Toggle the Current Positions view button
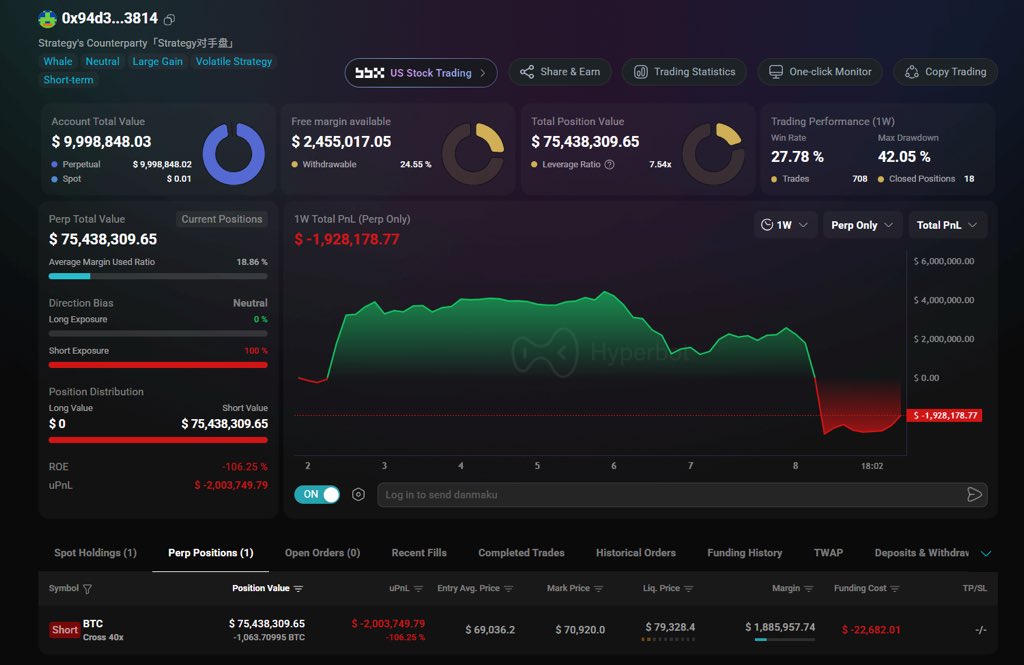Screen dimensions: 1024x665 click(221, 219)
